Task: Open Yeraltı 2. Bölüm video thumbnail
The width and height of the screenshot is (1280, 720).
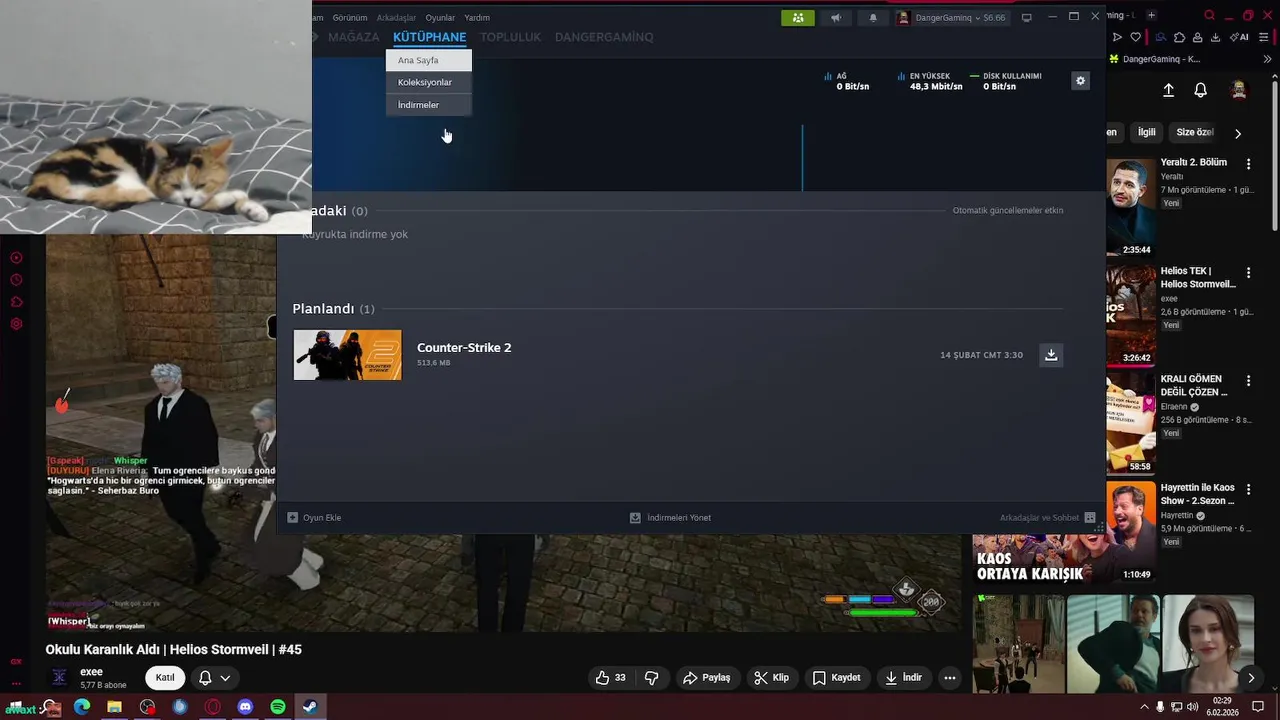Action: 1130,207
